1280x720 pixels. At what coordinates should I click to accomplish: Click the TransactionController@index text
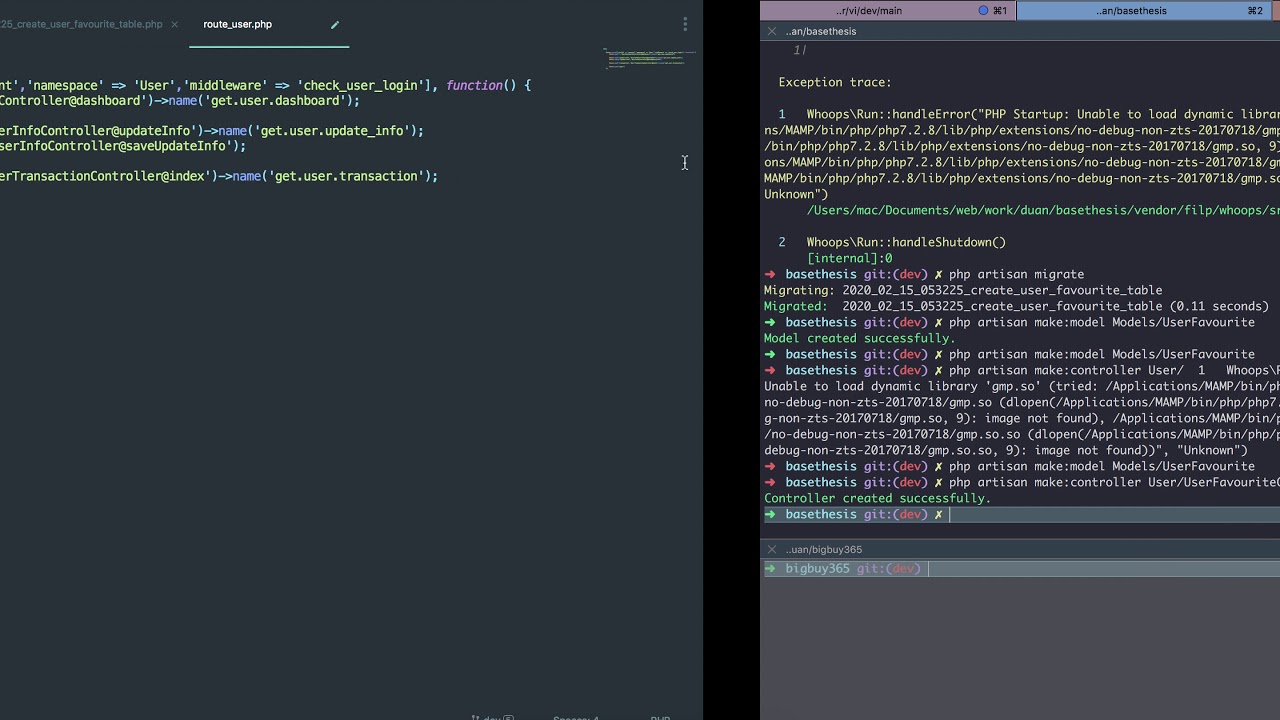(x=106, y=176)
